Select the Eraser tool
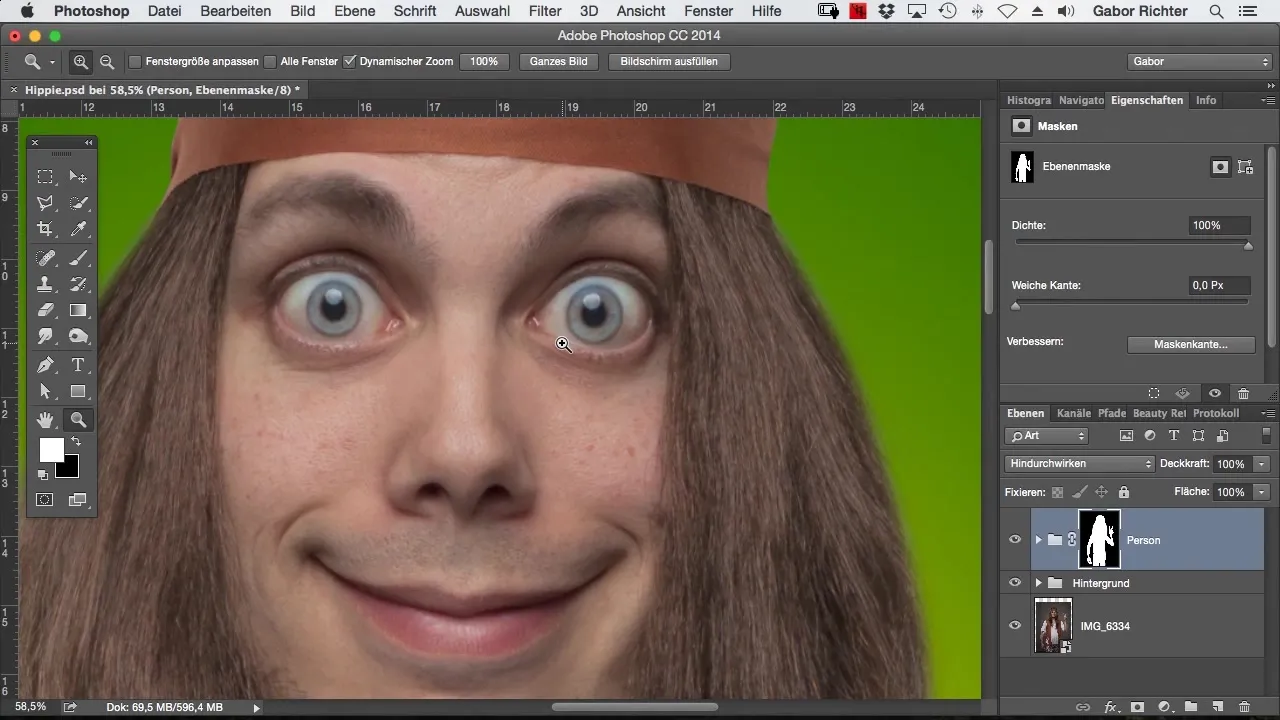1280x720 pixels. [x=45, y=310]
